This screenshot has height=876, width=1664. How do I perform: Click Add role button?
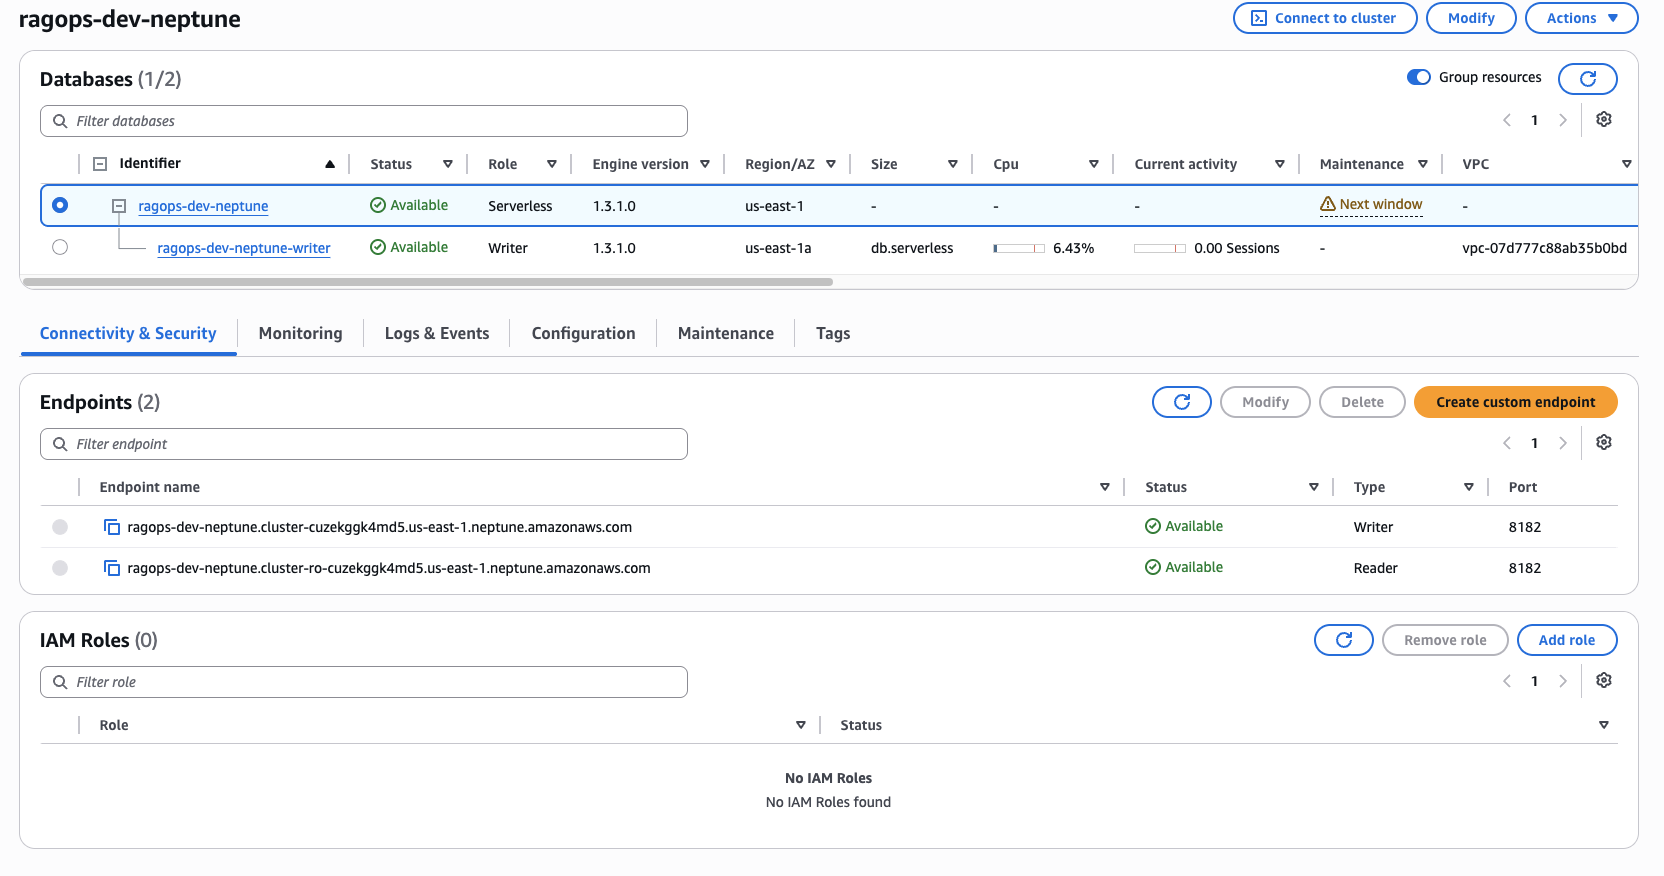[x=1567, y=640]
